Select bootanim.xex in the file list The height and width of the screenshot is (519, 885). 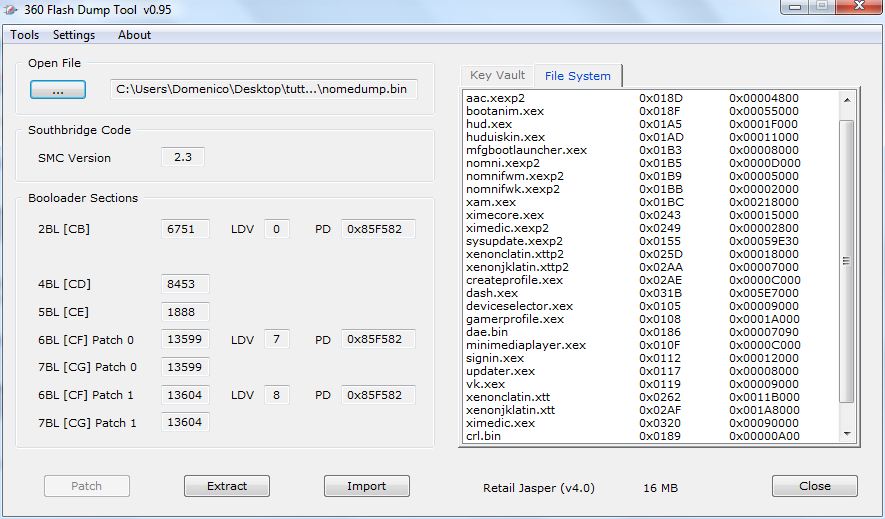[505, 111]
